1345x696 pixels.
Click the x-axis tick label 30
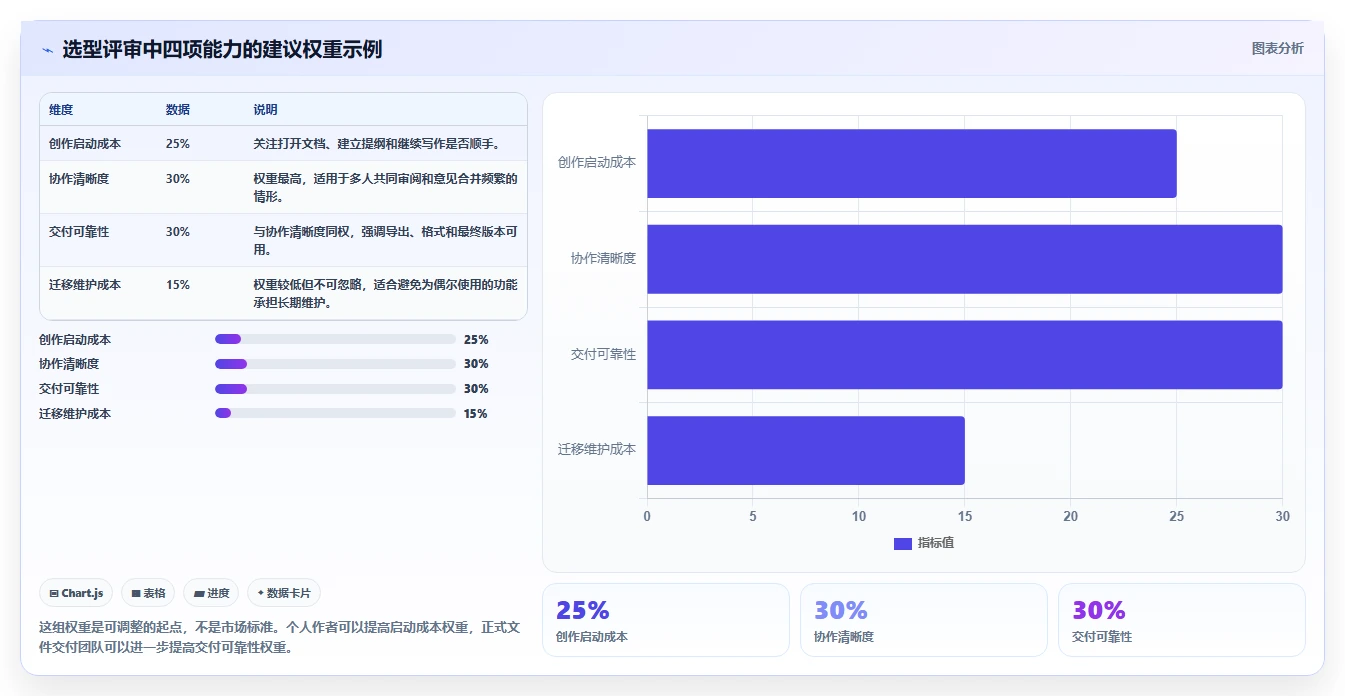pos(1283,516)
